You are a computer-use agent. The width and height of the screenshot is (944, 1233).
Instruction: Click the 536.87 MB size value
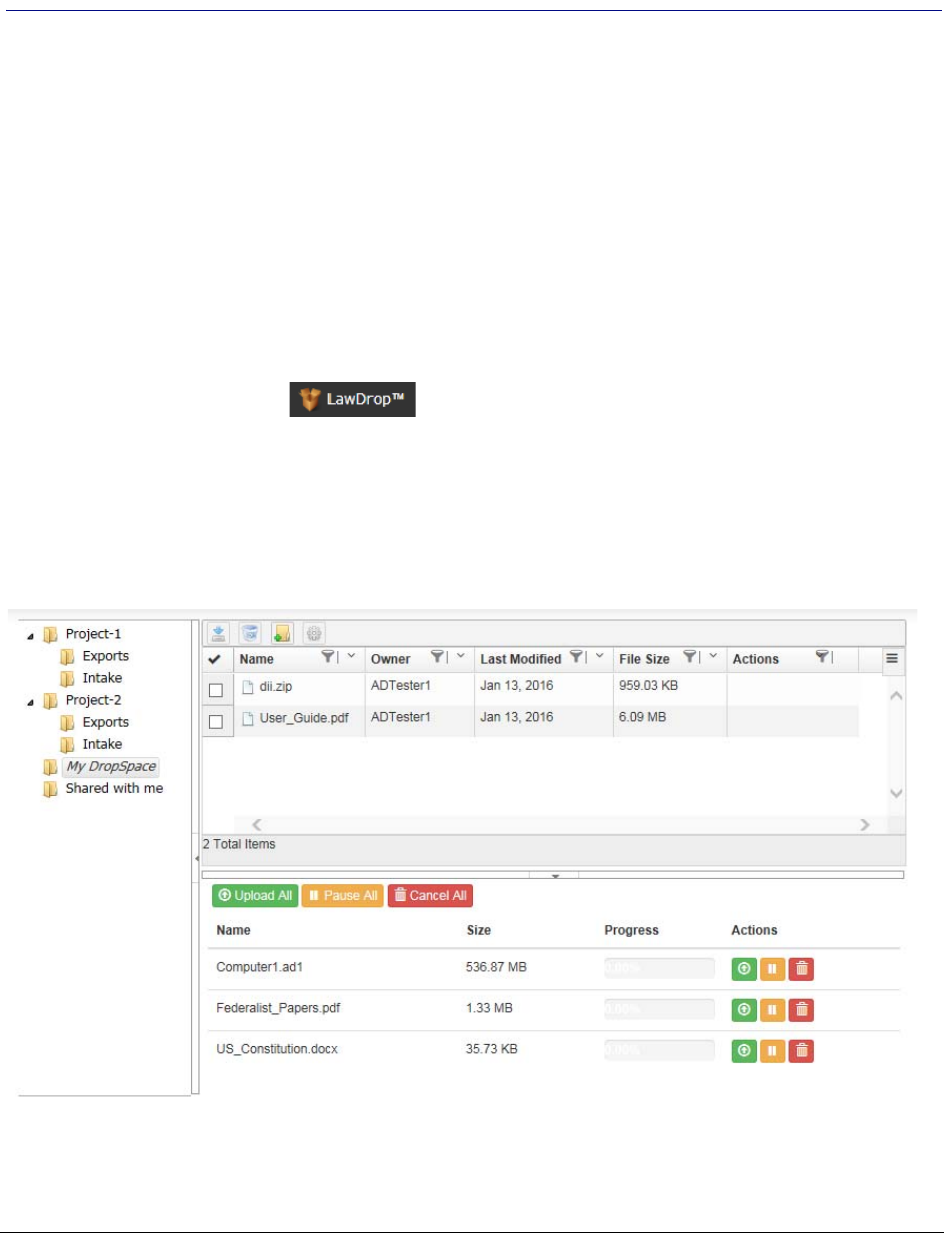coord(496,967)
